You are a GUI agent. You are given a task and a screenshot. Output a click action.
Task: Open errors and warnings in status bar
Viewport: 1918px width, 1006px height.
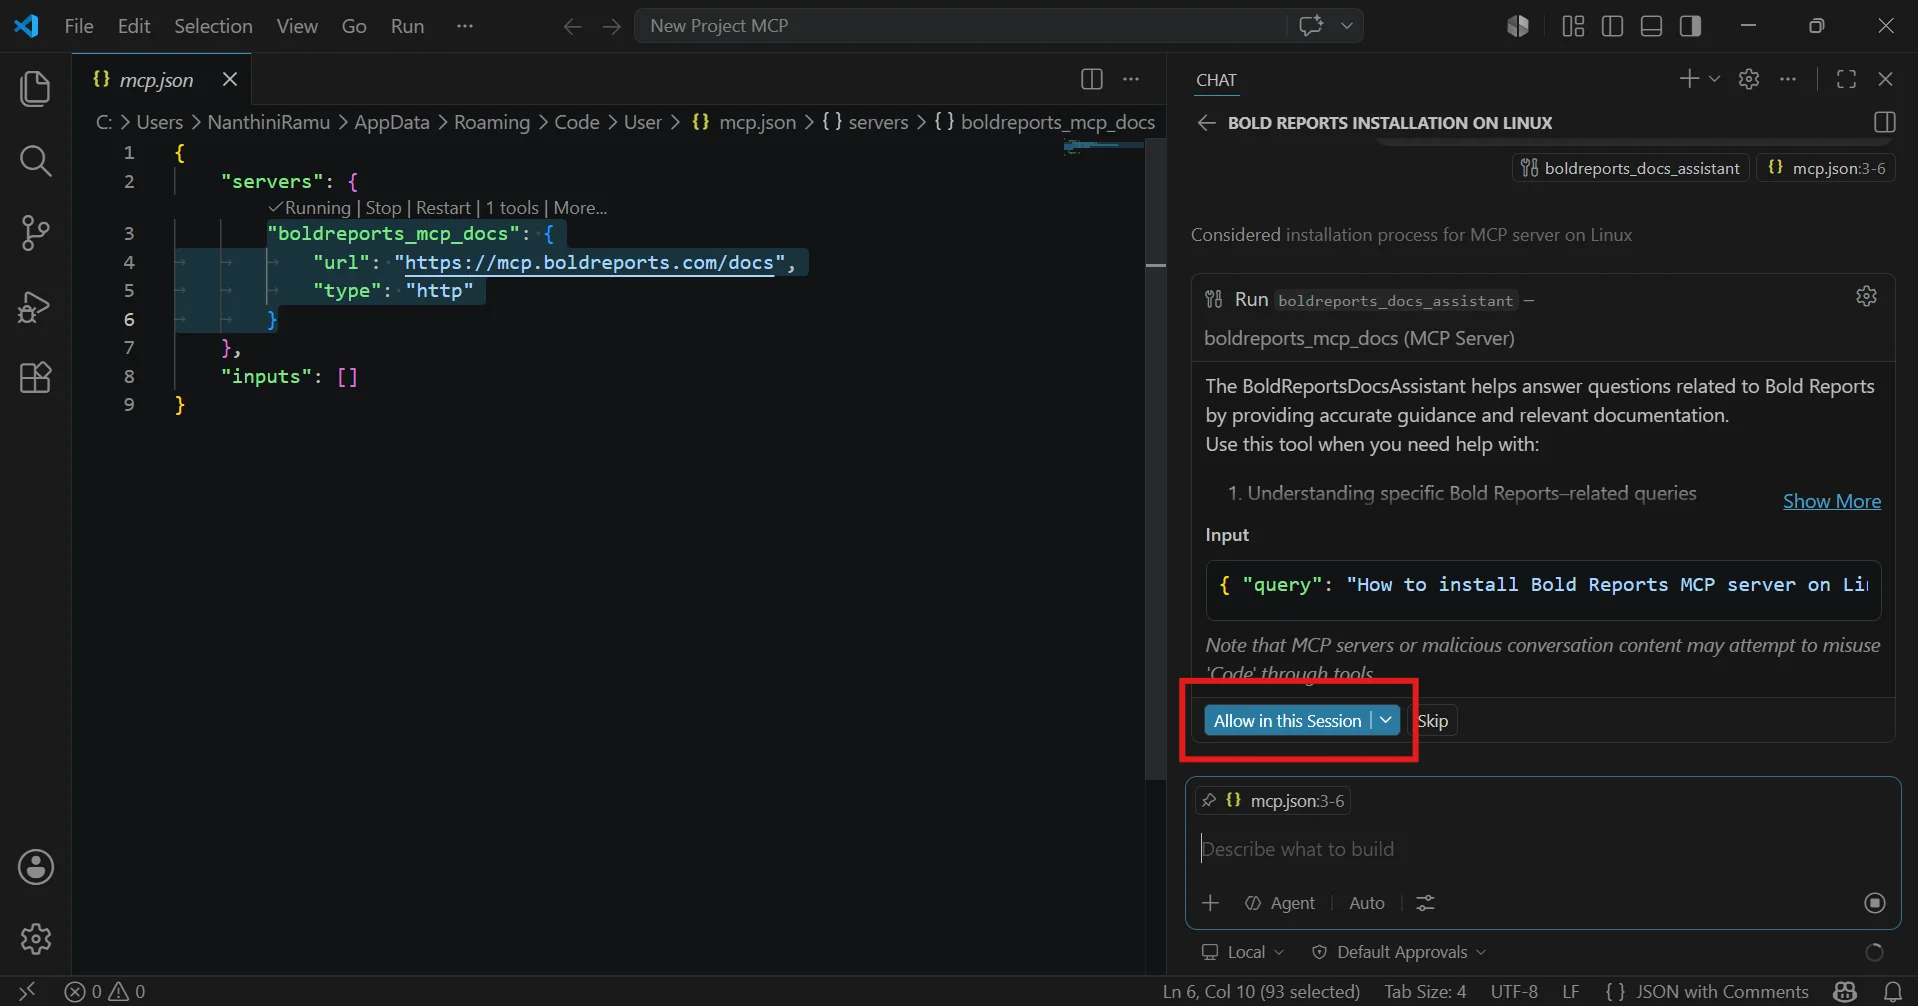[x=105, y=991]
